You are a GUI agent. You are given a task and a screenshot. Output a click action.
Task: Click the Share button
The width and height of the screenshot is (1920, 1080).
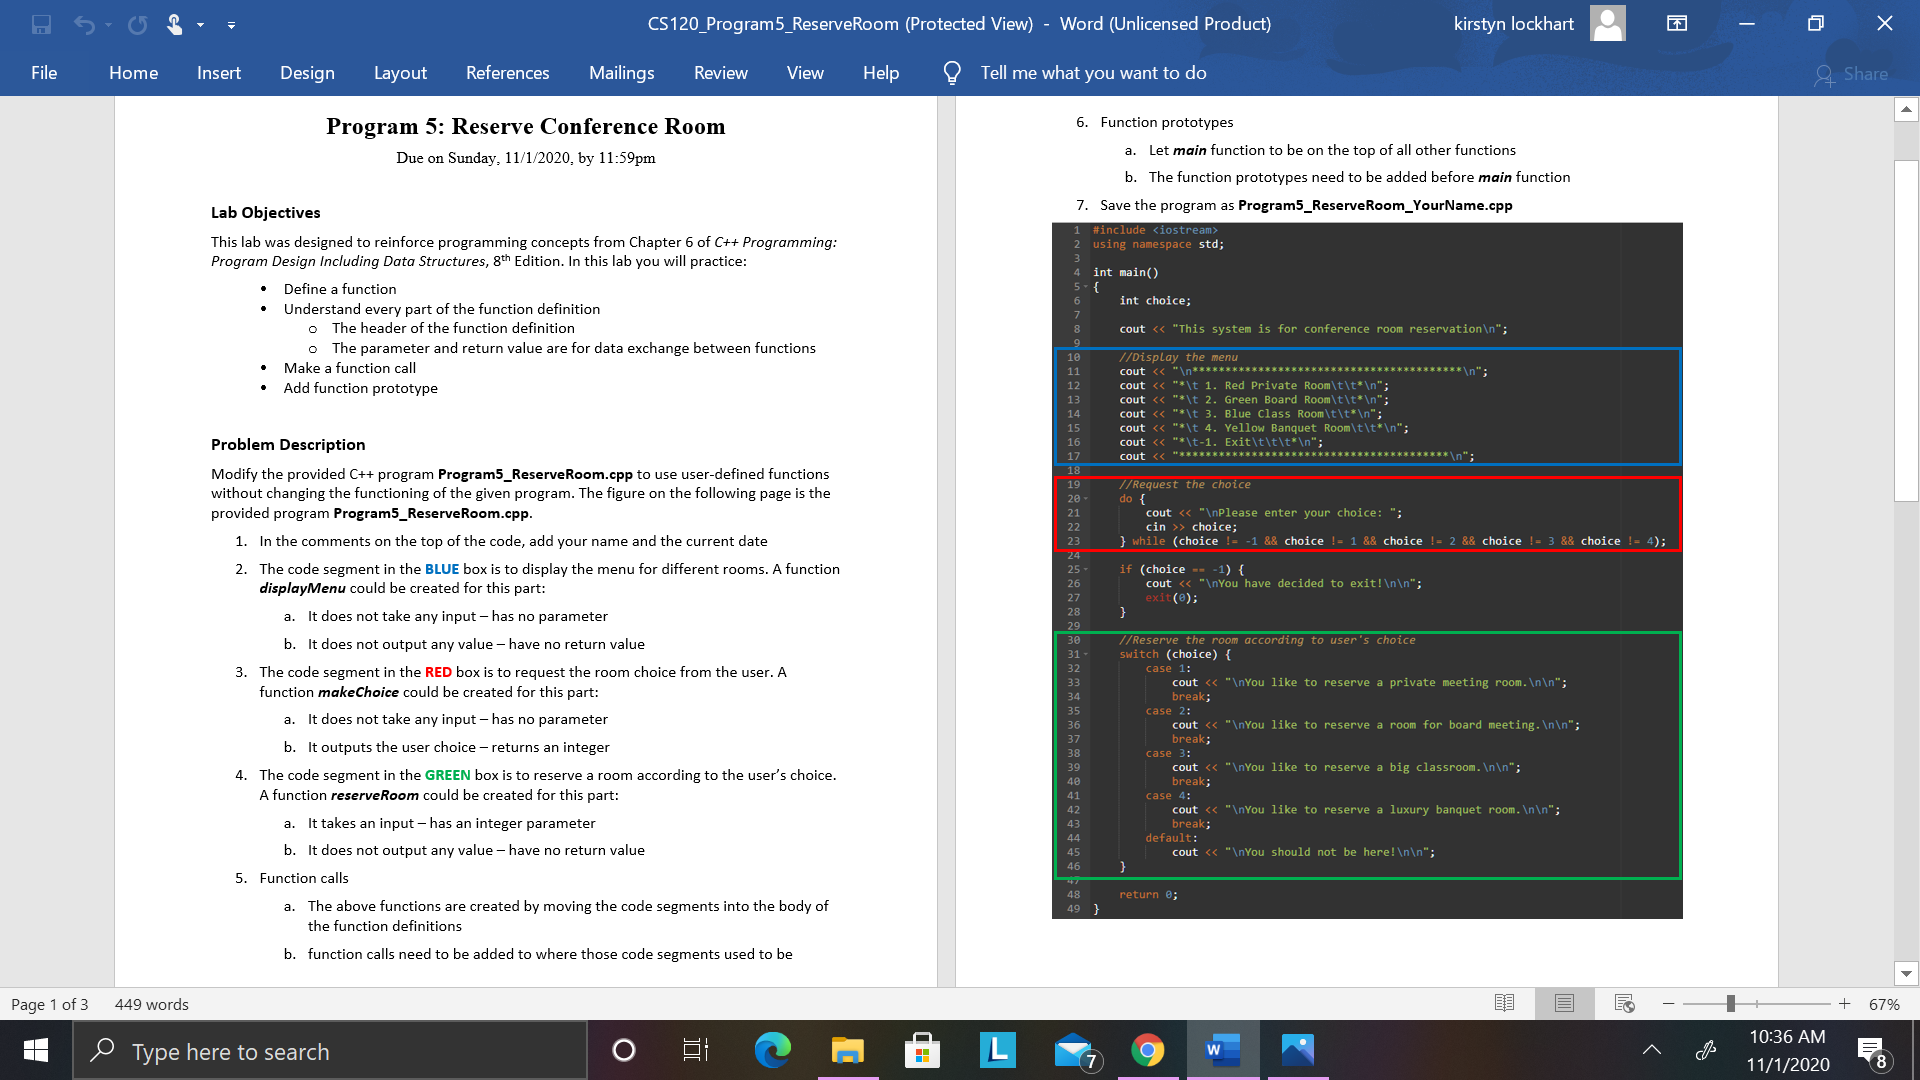(1851, 74)
